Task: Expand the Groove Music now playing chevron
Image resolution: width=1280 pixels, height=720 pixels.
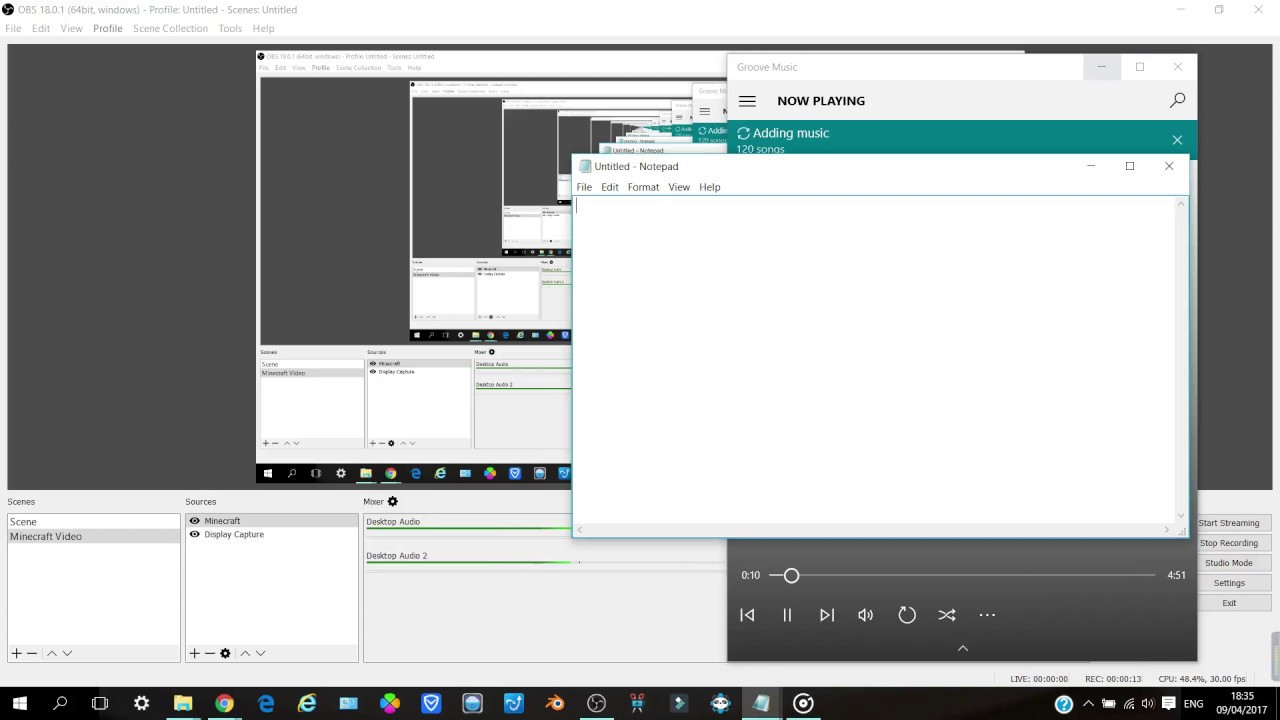Action: [x=963, y=648]
